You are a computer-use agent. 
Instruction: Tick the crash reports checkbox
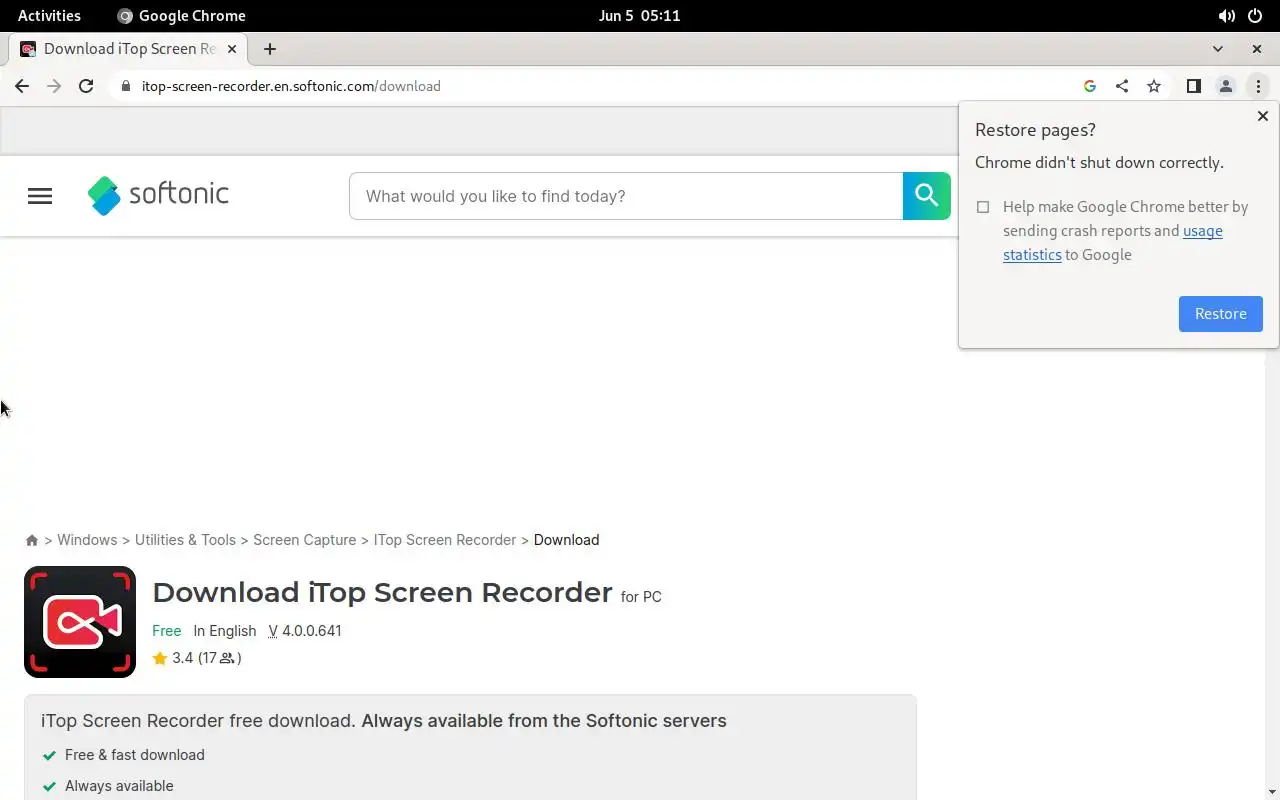pos(983,207)
